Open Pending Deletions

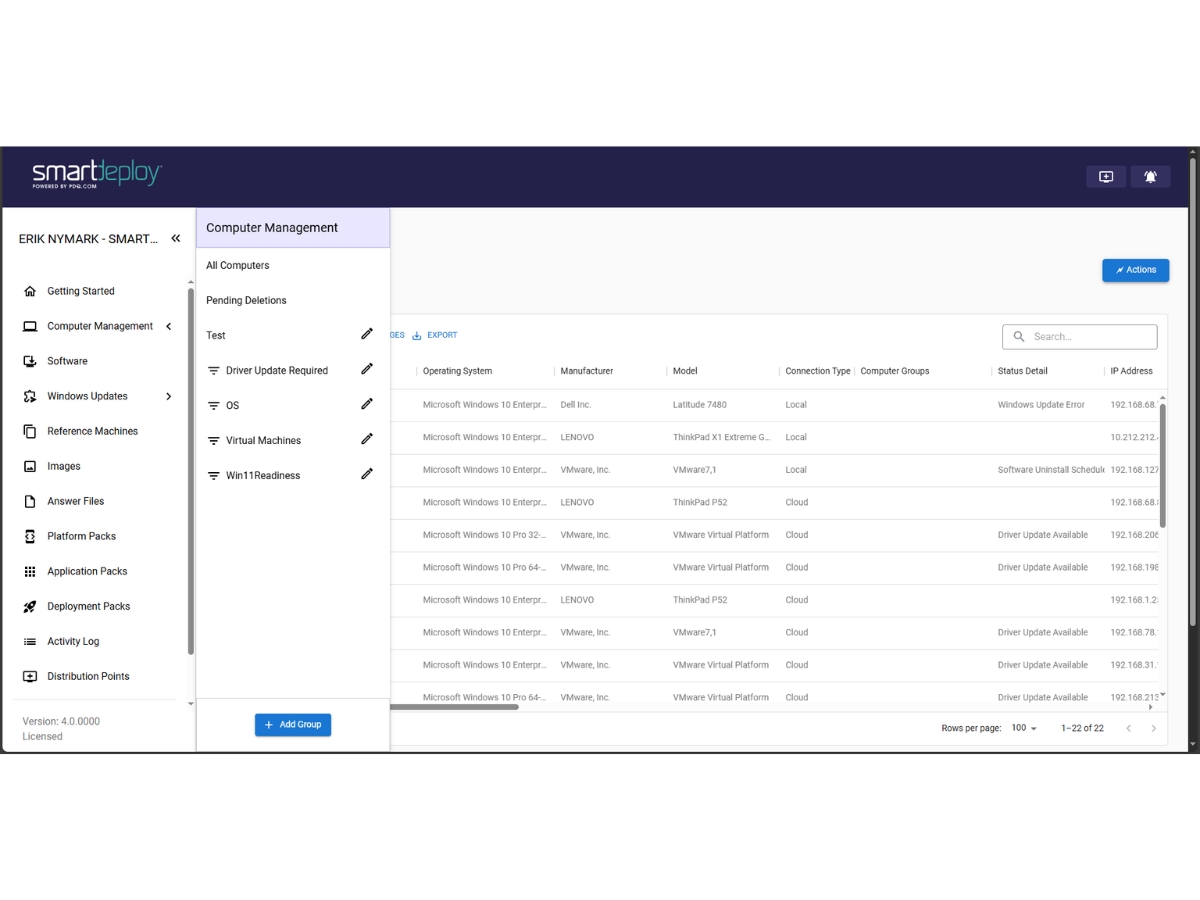246,300
